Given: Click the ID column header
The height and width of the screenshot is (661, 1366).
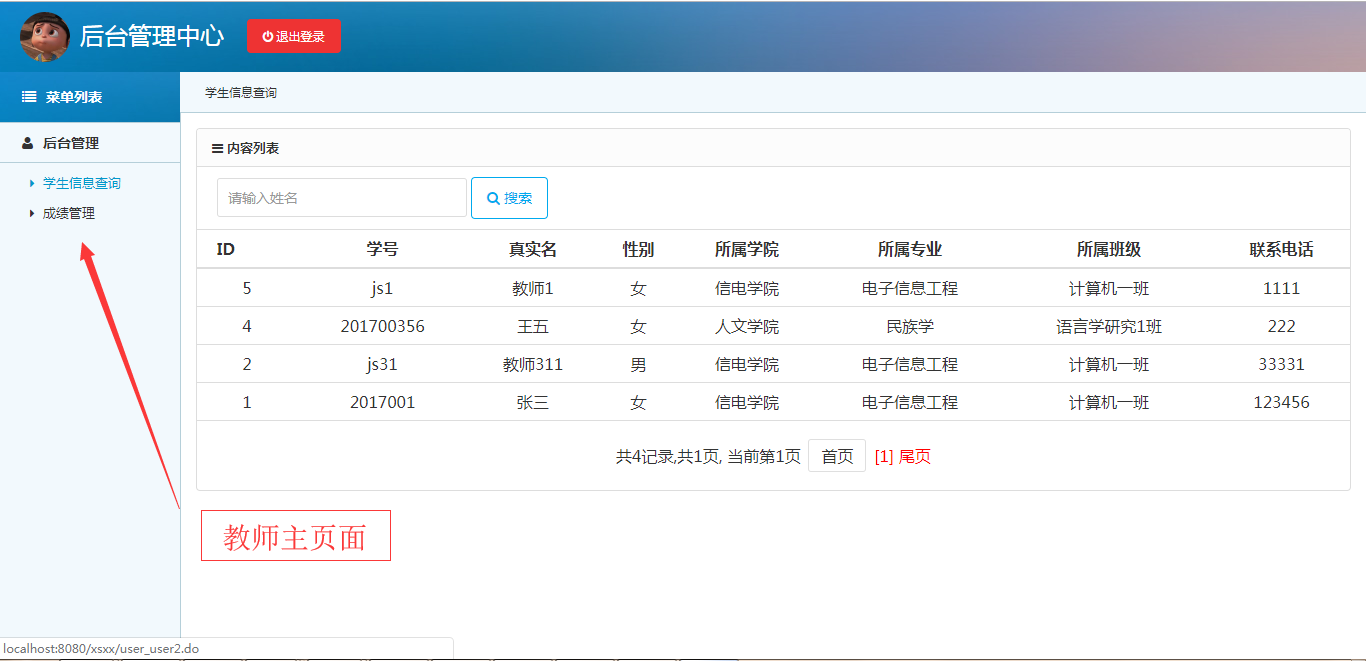Looking at the screenshot, I should coord(226,249).
